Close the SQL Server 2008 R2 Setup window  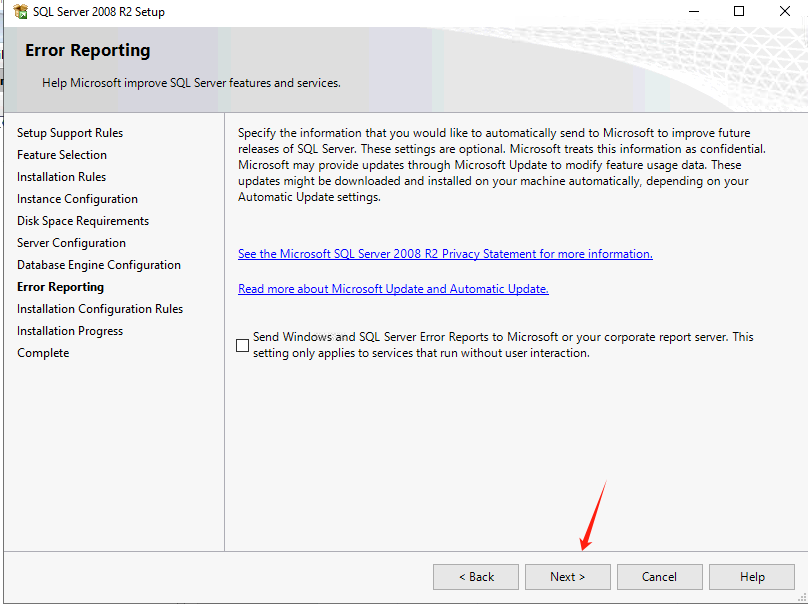tap(784, 11)
